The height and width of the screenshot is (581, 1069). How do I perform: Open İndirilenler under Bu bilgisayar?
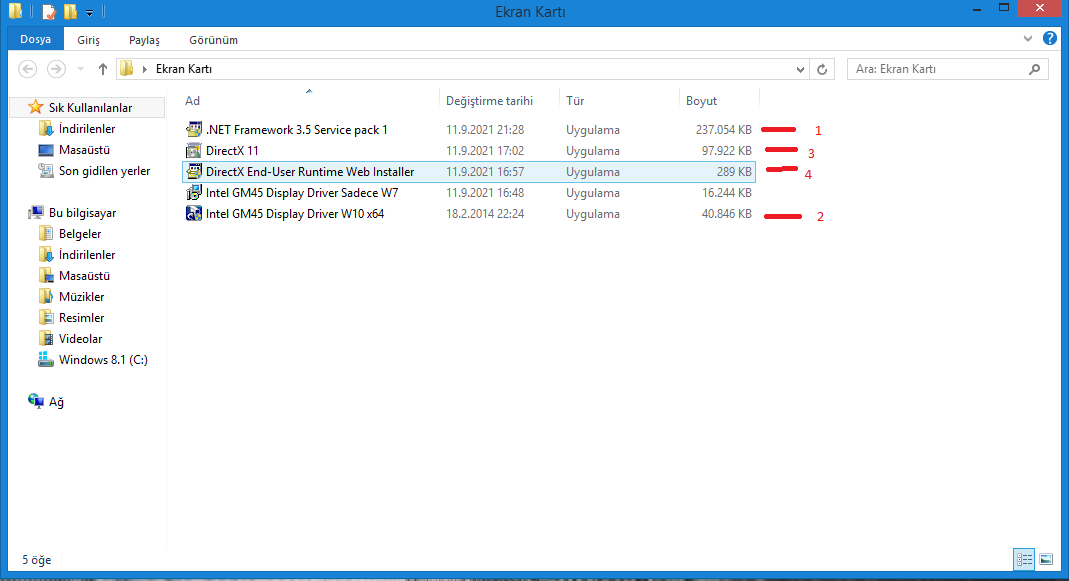click(x=87, y=255)
